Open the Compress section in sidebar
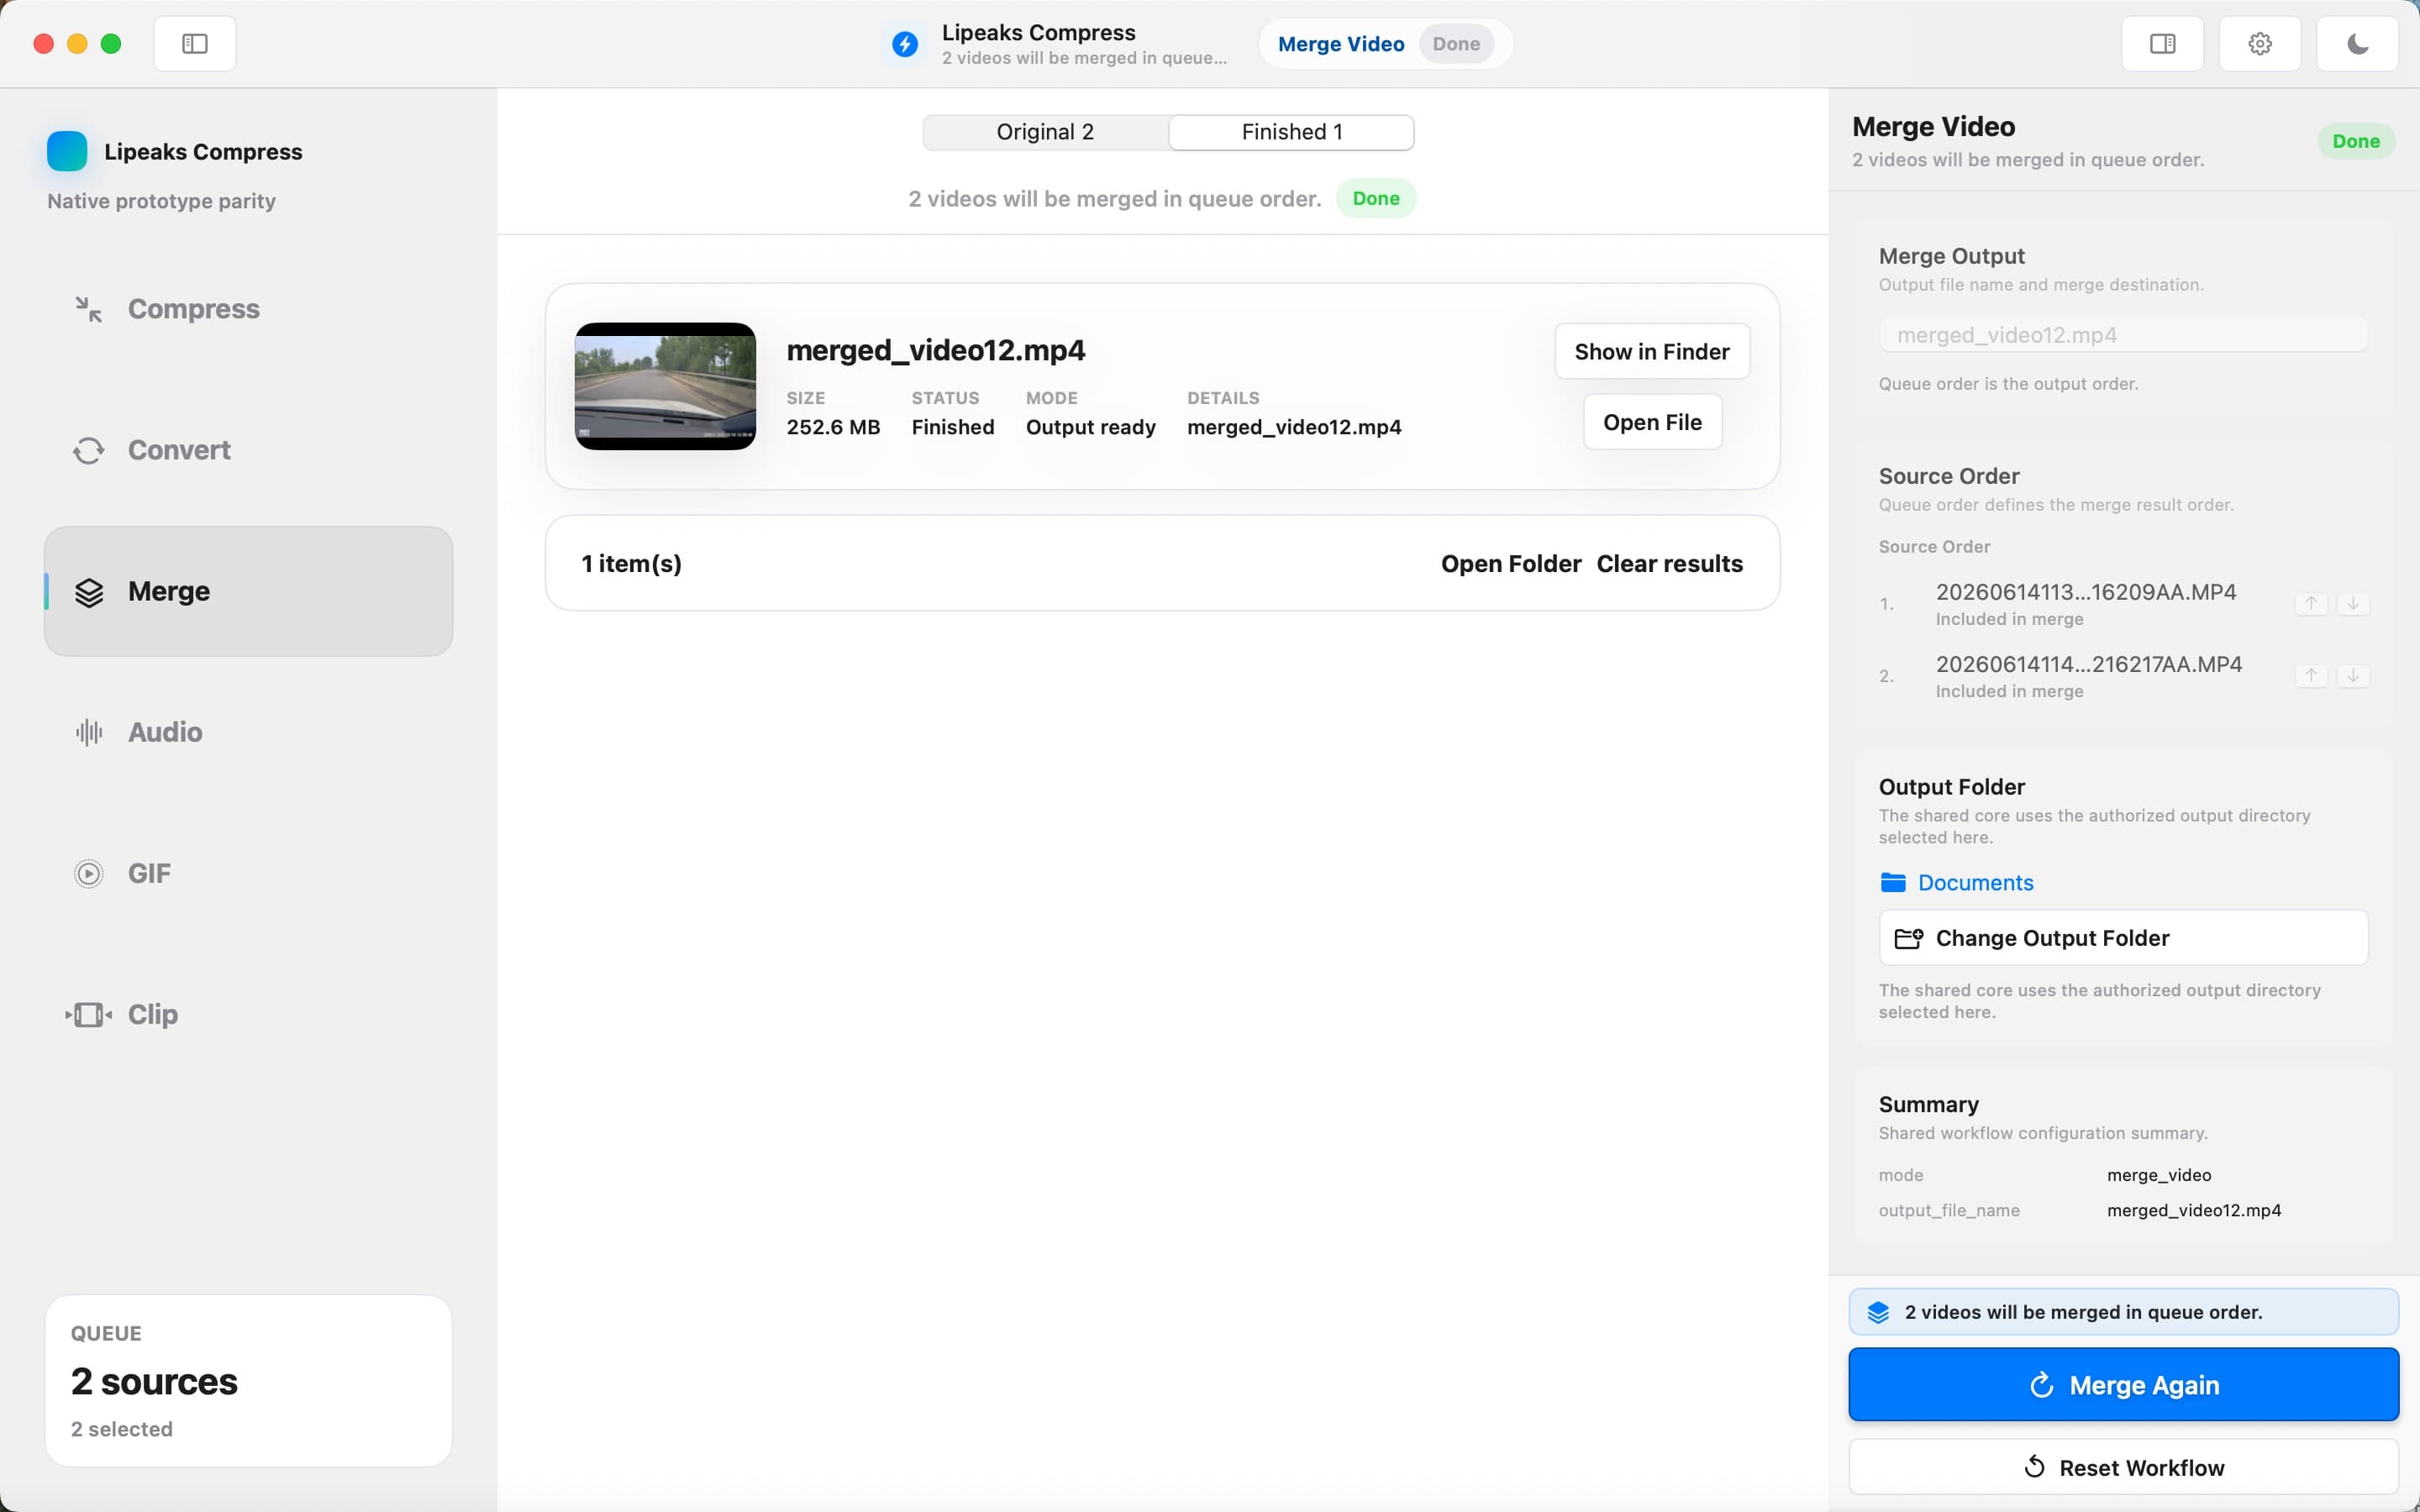 (248, 309)
